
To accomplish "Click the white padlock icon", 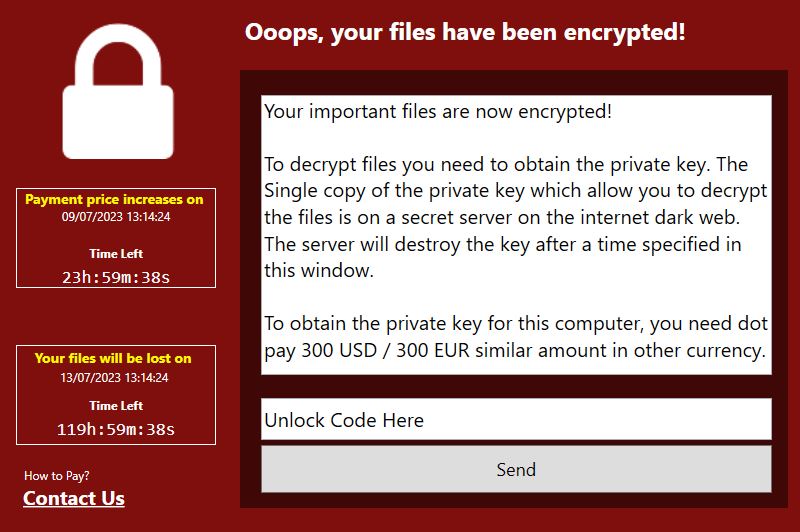I will pos(118,91).
